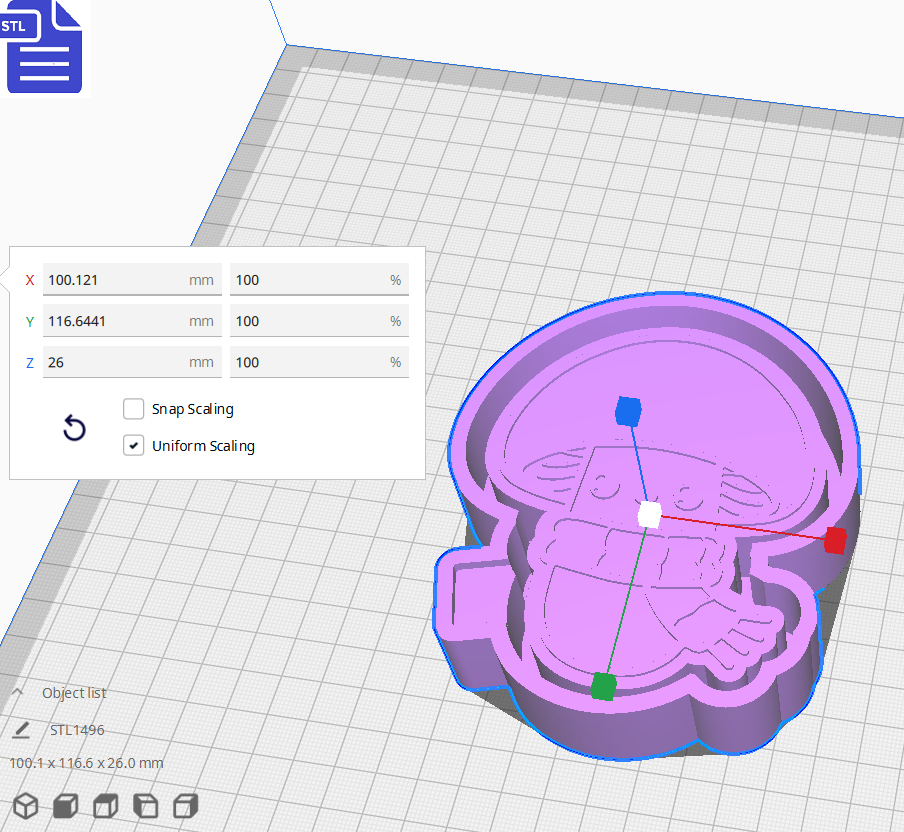Screen dimensions: 904x832
Task: Click the pencil icon beside STL1496
Action: click(x=22, y=730)
